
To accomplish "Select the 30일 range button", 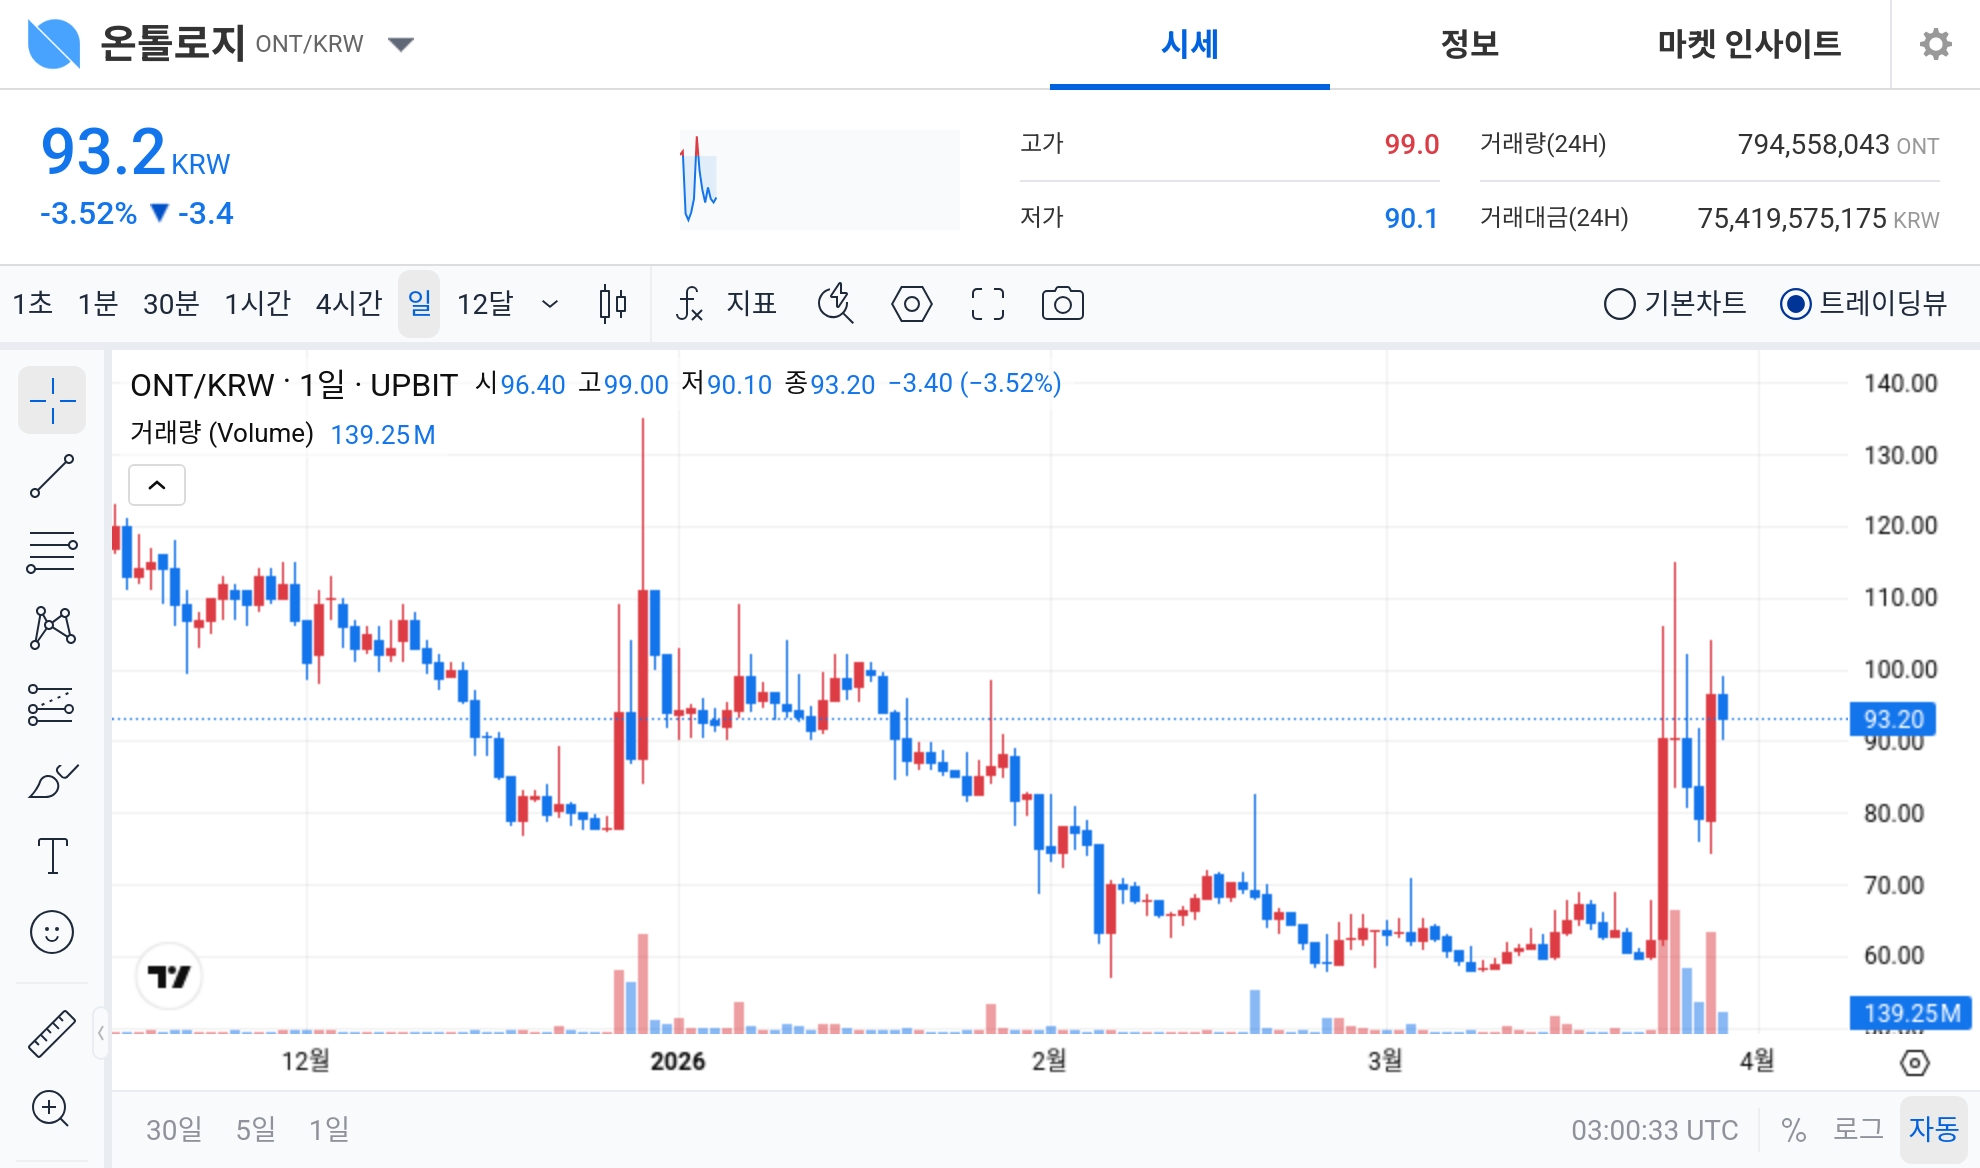I will pyautogui.click(x=174, y=1128).
